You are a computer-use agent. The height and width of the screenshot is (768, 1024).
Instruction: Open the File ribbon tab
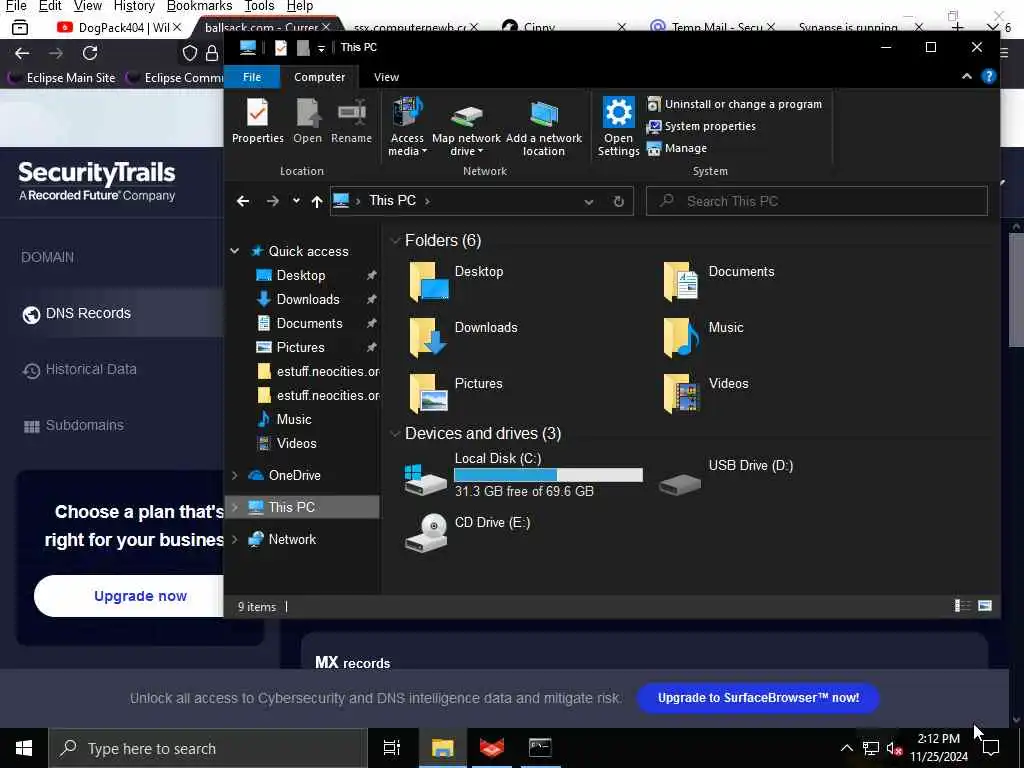[251, 77]
